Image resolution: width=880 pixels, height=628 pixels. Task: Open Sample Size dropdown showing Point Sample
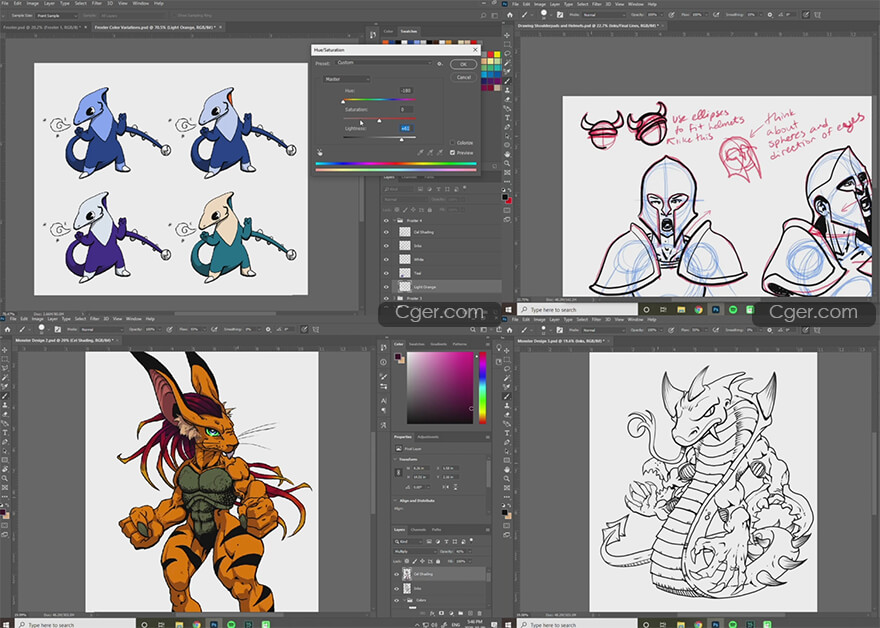[57, 16]
